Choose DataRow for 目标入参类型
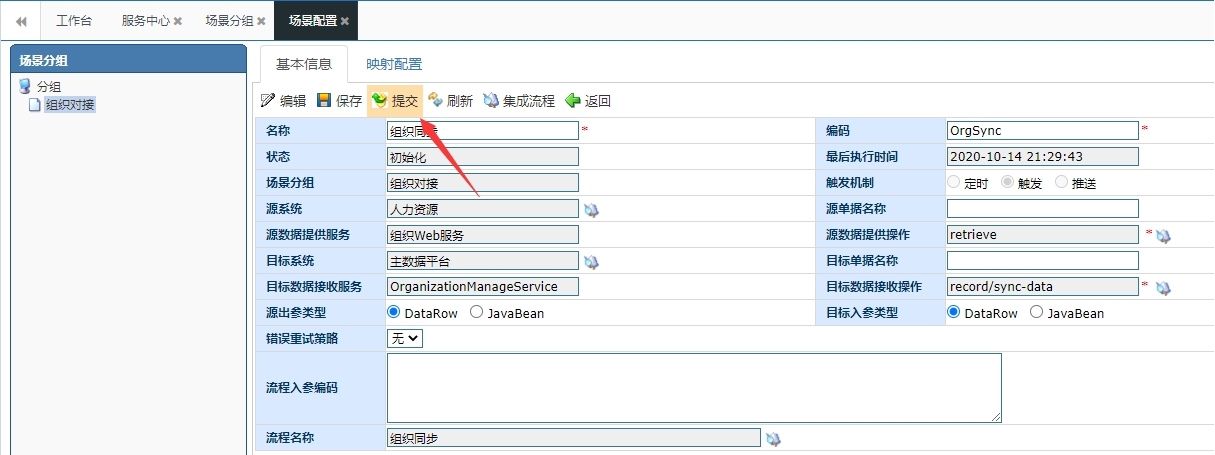 pyautogui.click(x=953, y=312)
